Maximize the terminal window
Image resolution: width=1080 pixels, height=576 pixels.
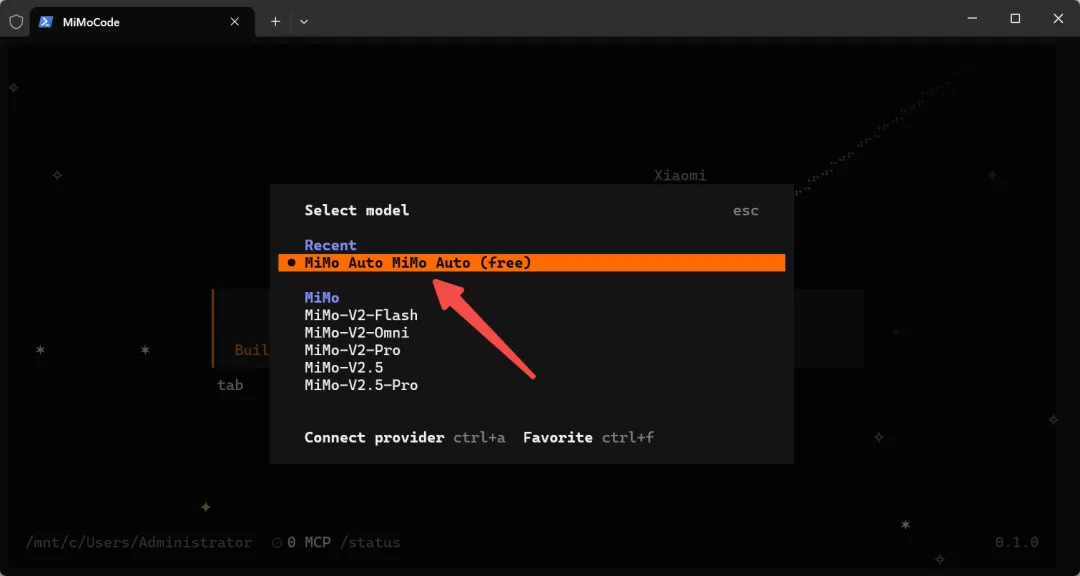coord(1015,19)
